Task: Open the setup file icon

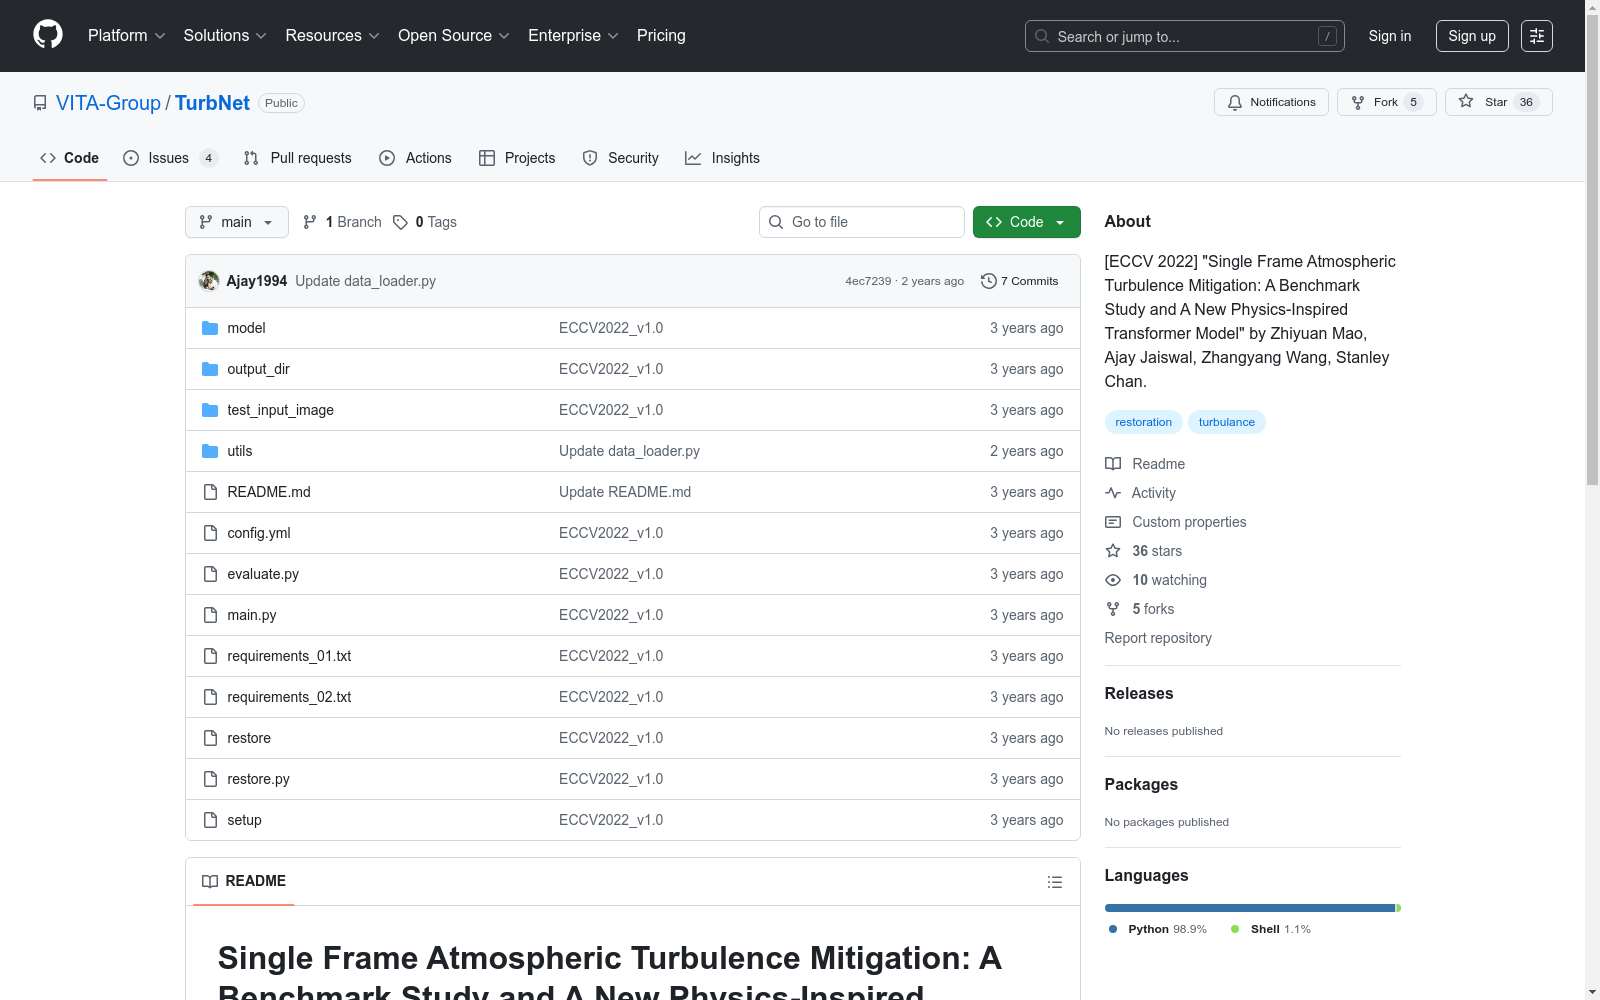Action: coord(210,820)
